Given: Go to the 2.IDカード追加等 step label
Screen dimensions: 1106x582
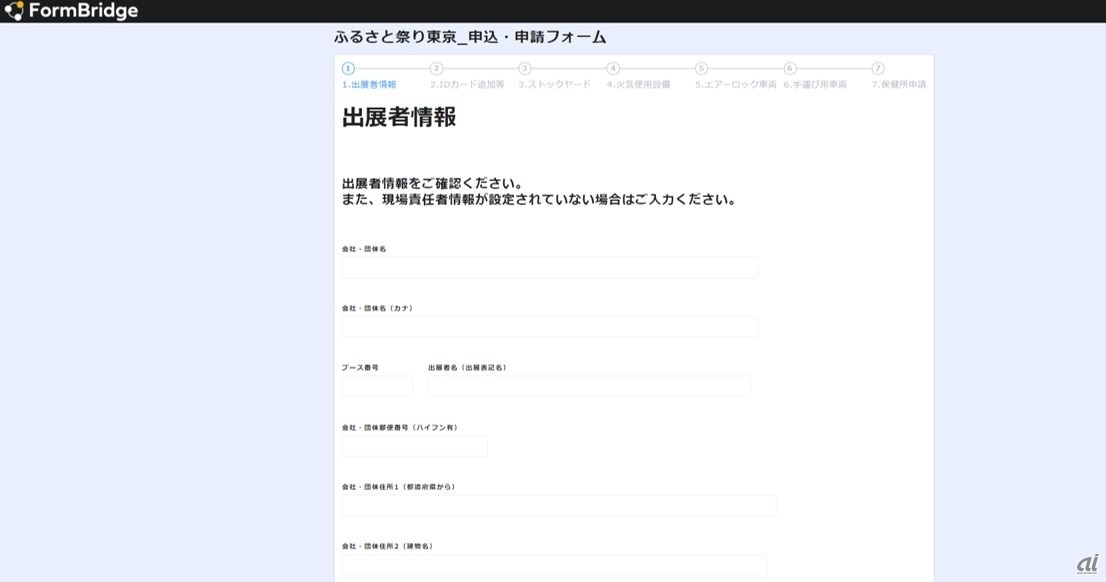Looking at the screenshot, I should tap(467, 85).
